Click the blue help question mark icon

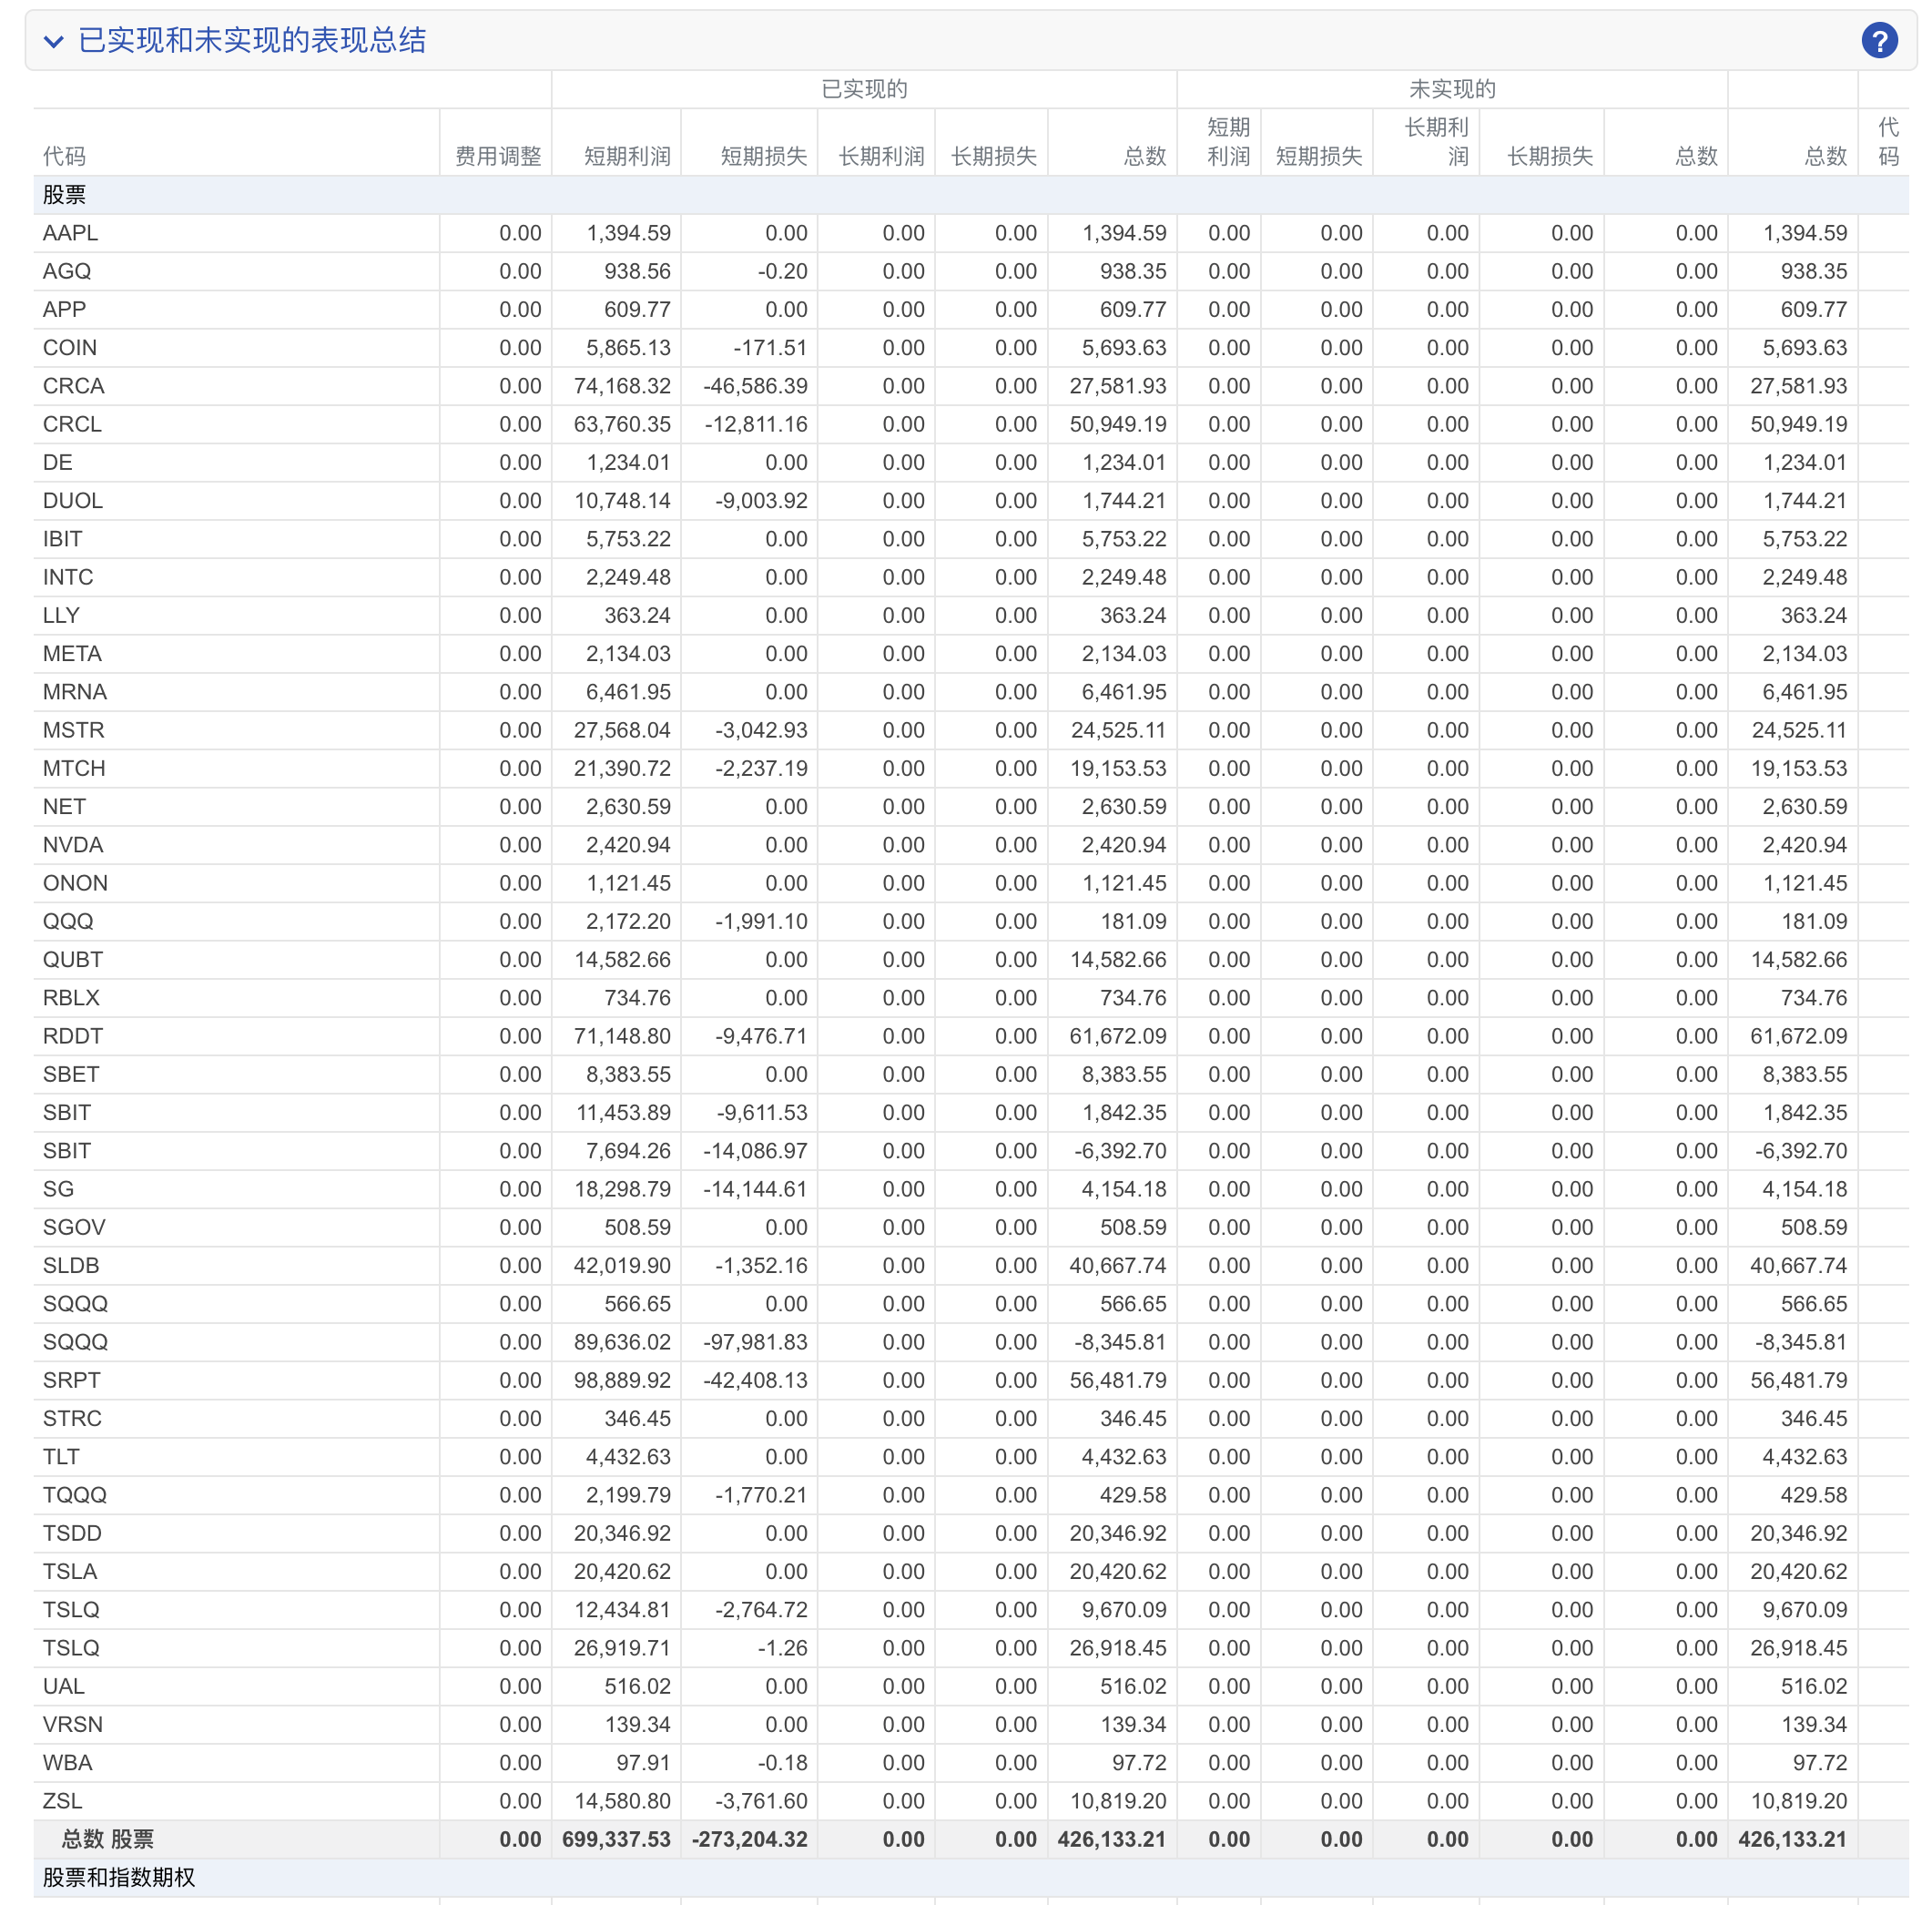[1879, 41]
